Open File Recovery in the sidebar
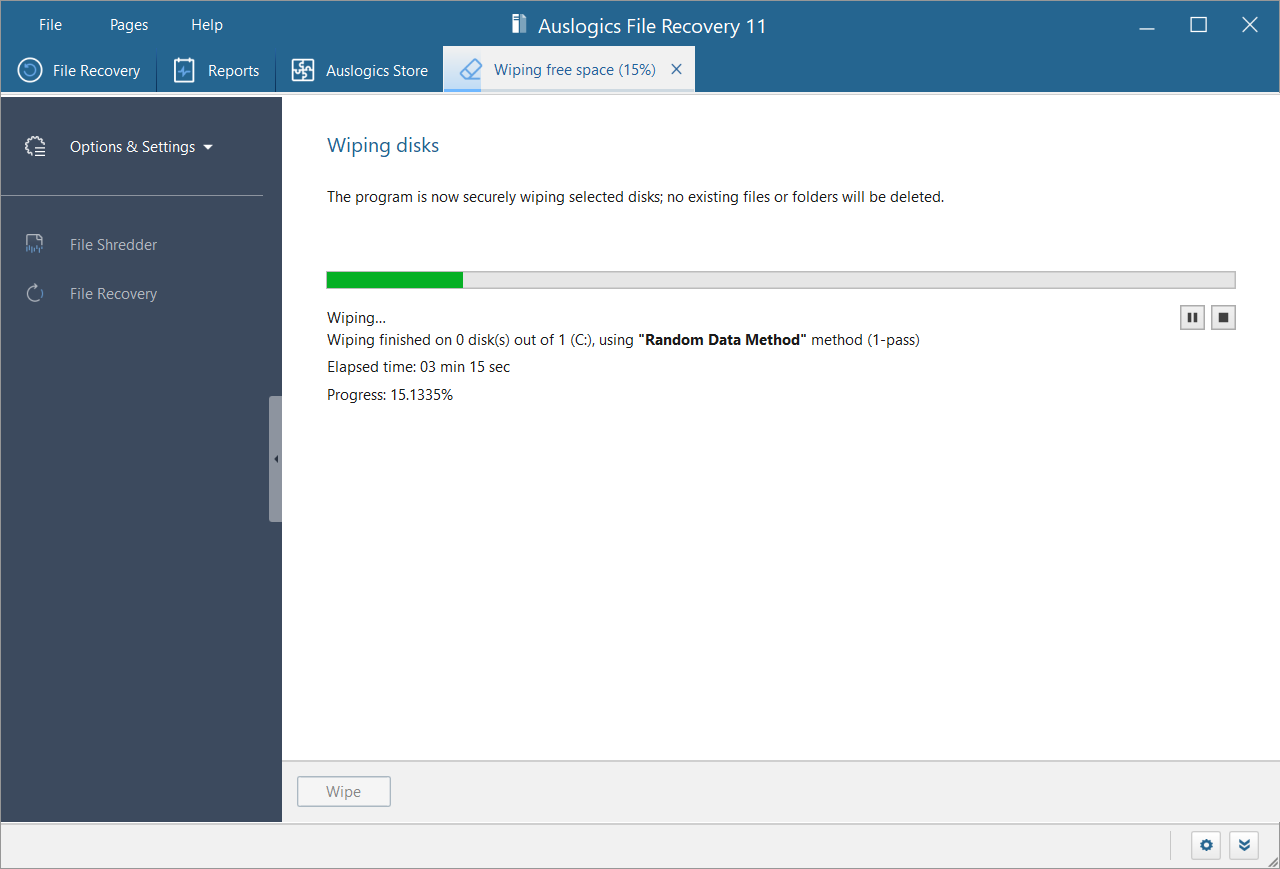The height and width of the screenshot is (869, 1280). coord(113,294)
